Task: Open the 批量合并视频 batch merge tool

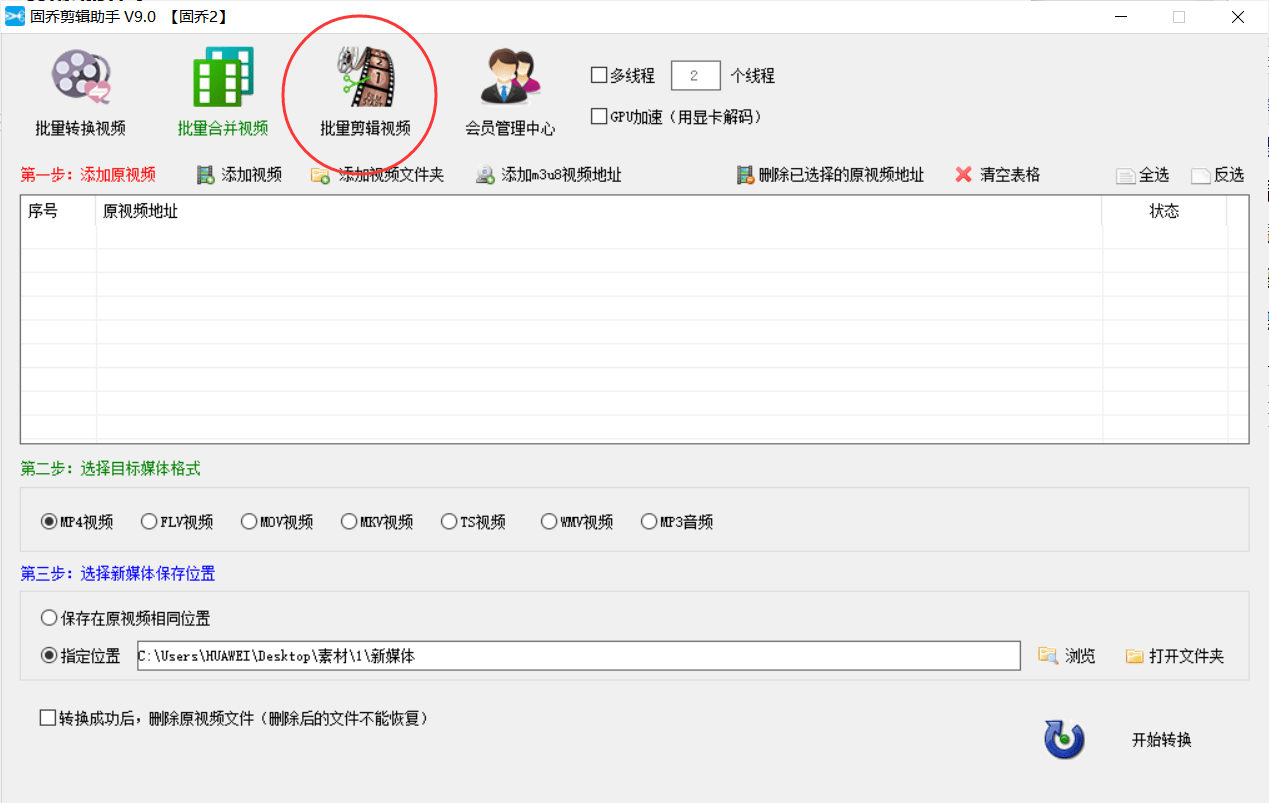Action: click(222, 90)
